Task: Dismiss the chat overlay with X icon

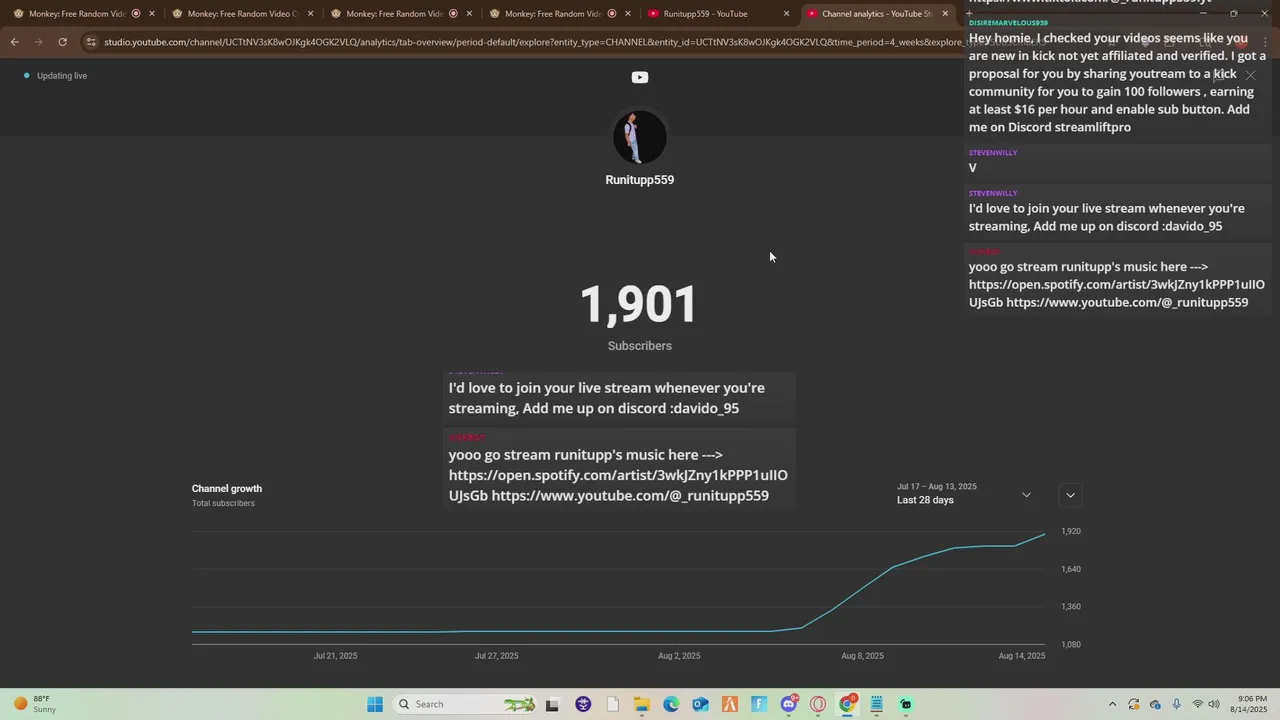Action: [1250, 75]
